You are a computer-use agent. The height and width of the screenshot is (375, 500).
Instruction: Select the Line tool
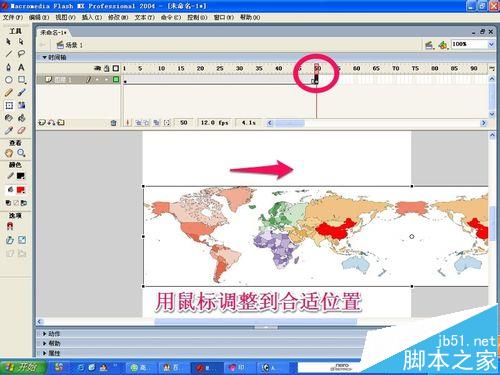pos(9,54)
